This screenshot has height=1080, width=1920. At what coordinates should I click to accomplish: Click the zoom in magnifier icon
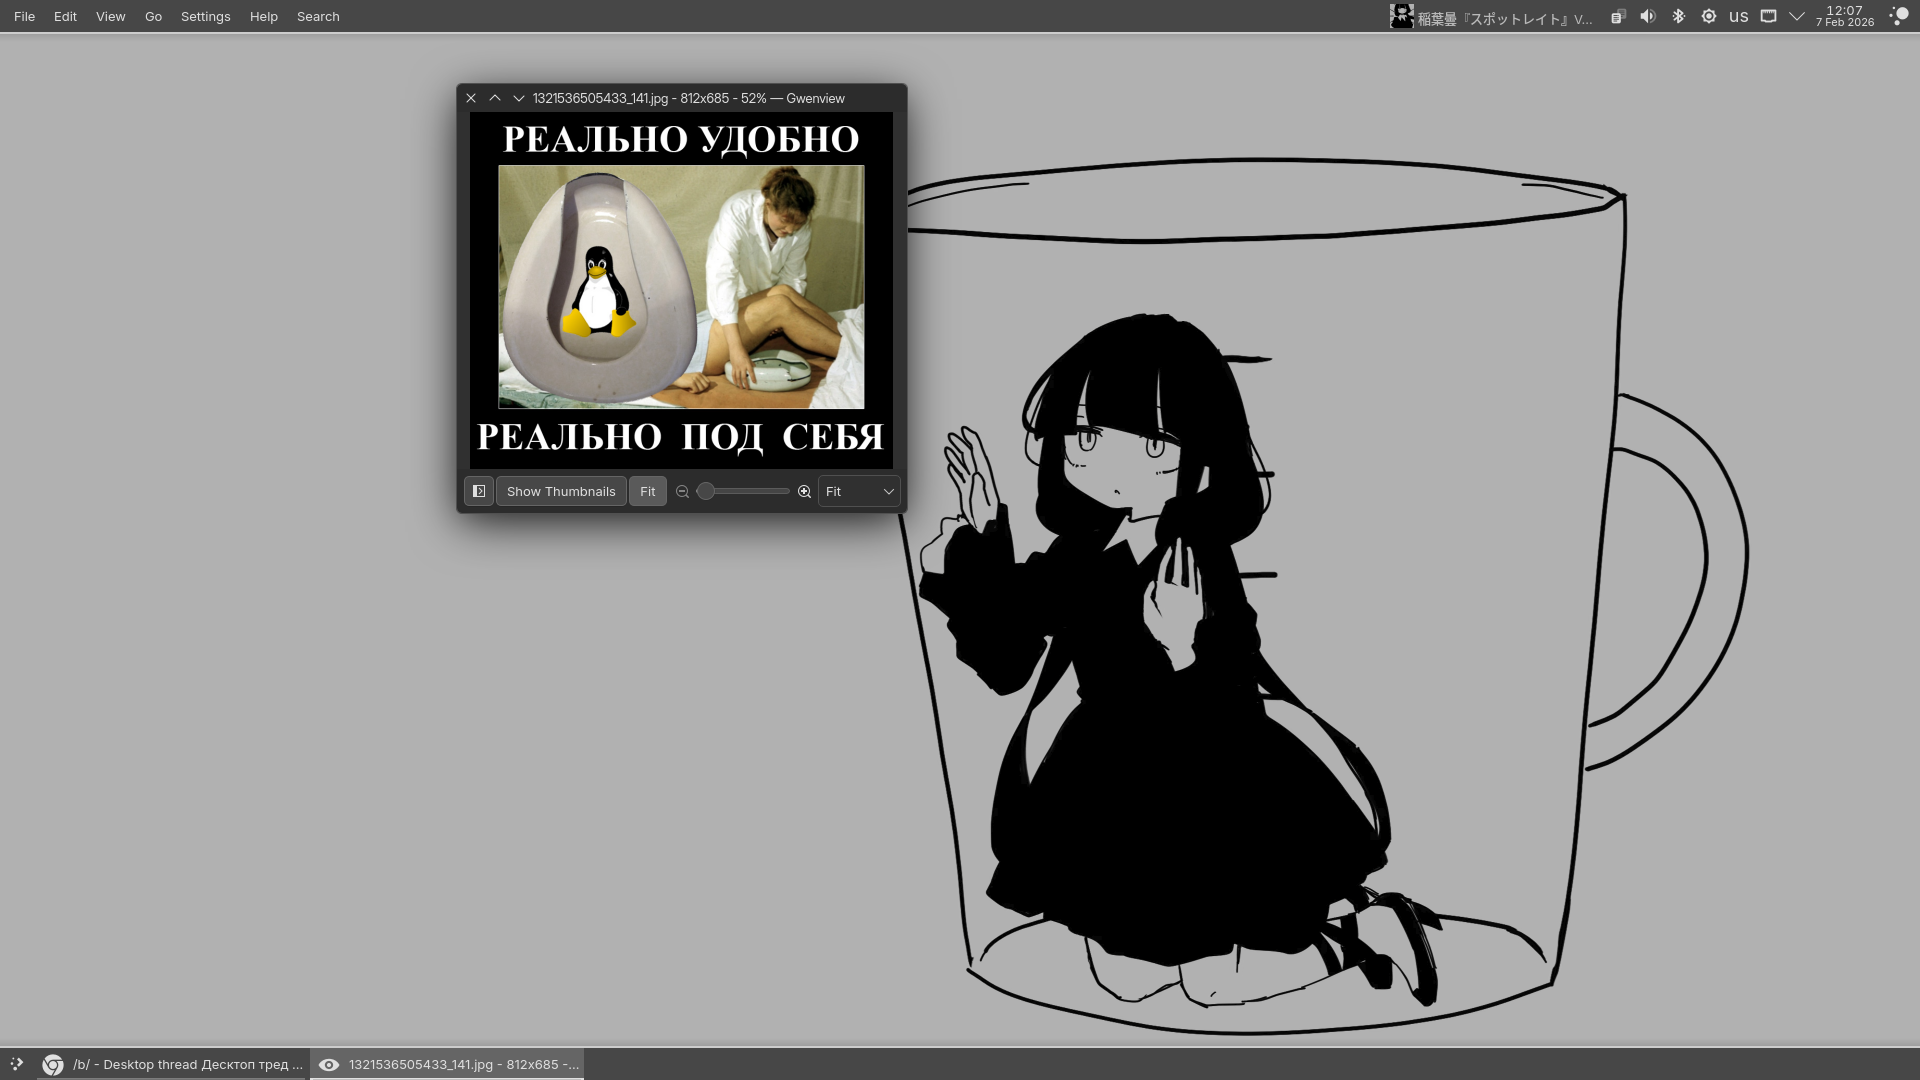804,491
